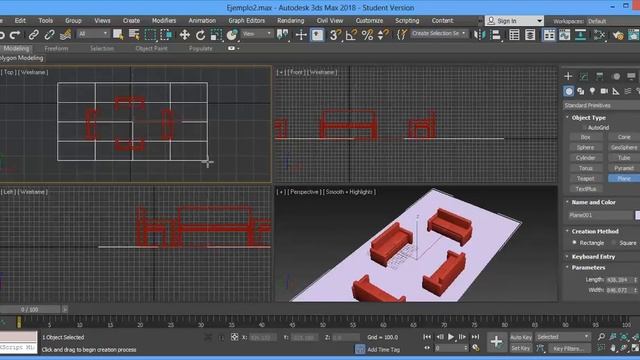Click Go to End playback button
The height and width of the screenshot is (360, 640).
point(475,337)
